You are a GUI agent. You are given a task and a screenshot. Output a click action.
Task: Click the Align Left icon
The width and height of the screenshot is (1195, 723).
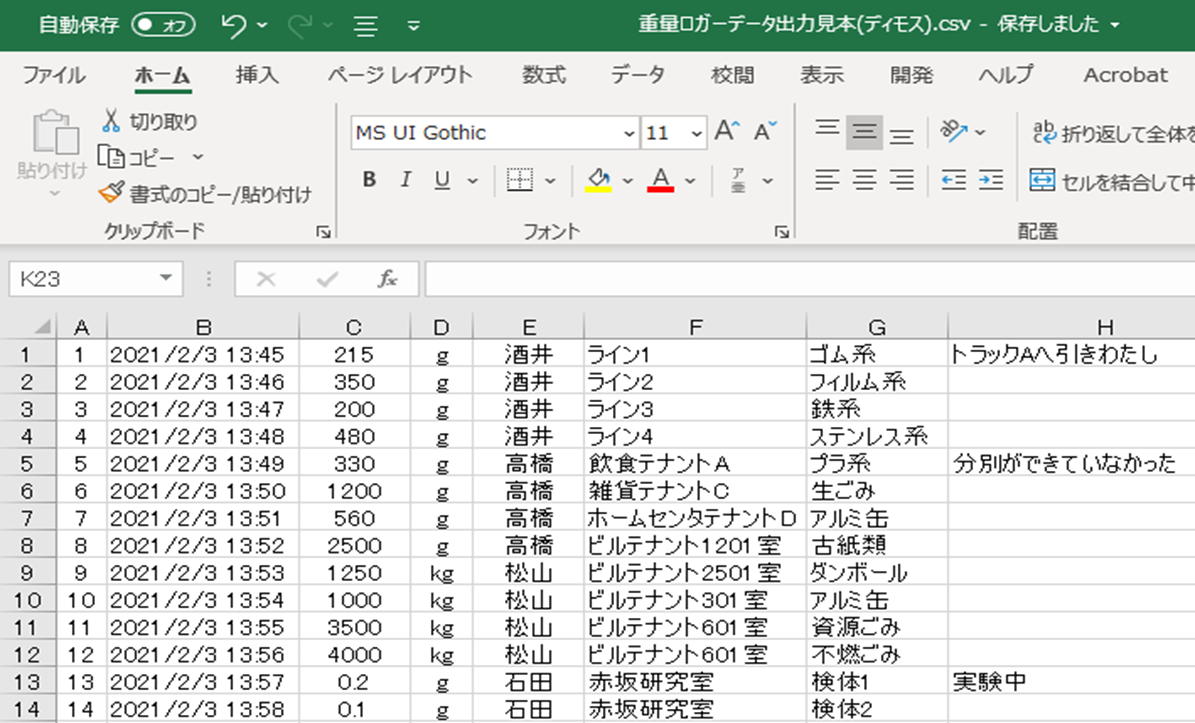pyautogui.click(x=828, y=180)
